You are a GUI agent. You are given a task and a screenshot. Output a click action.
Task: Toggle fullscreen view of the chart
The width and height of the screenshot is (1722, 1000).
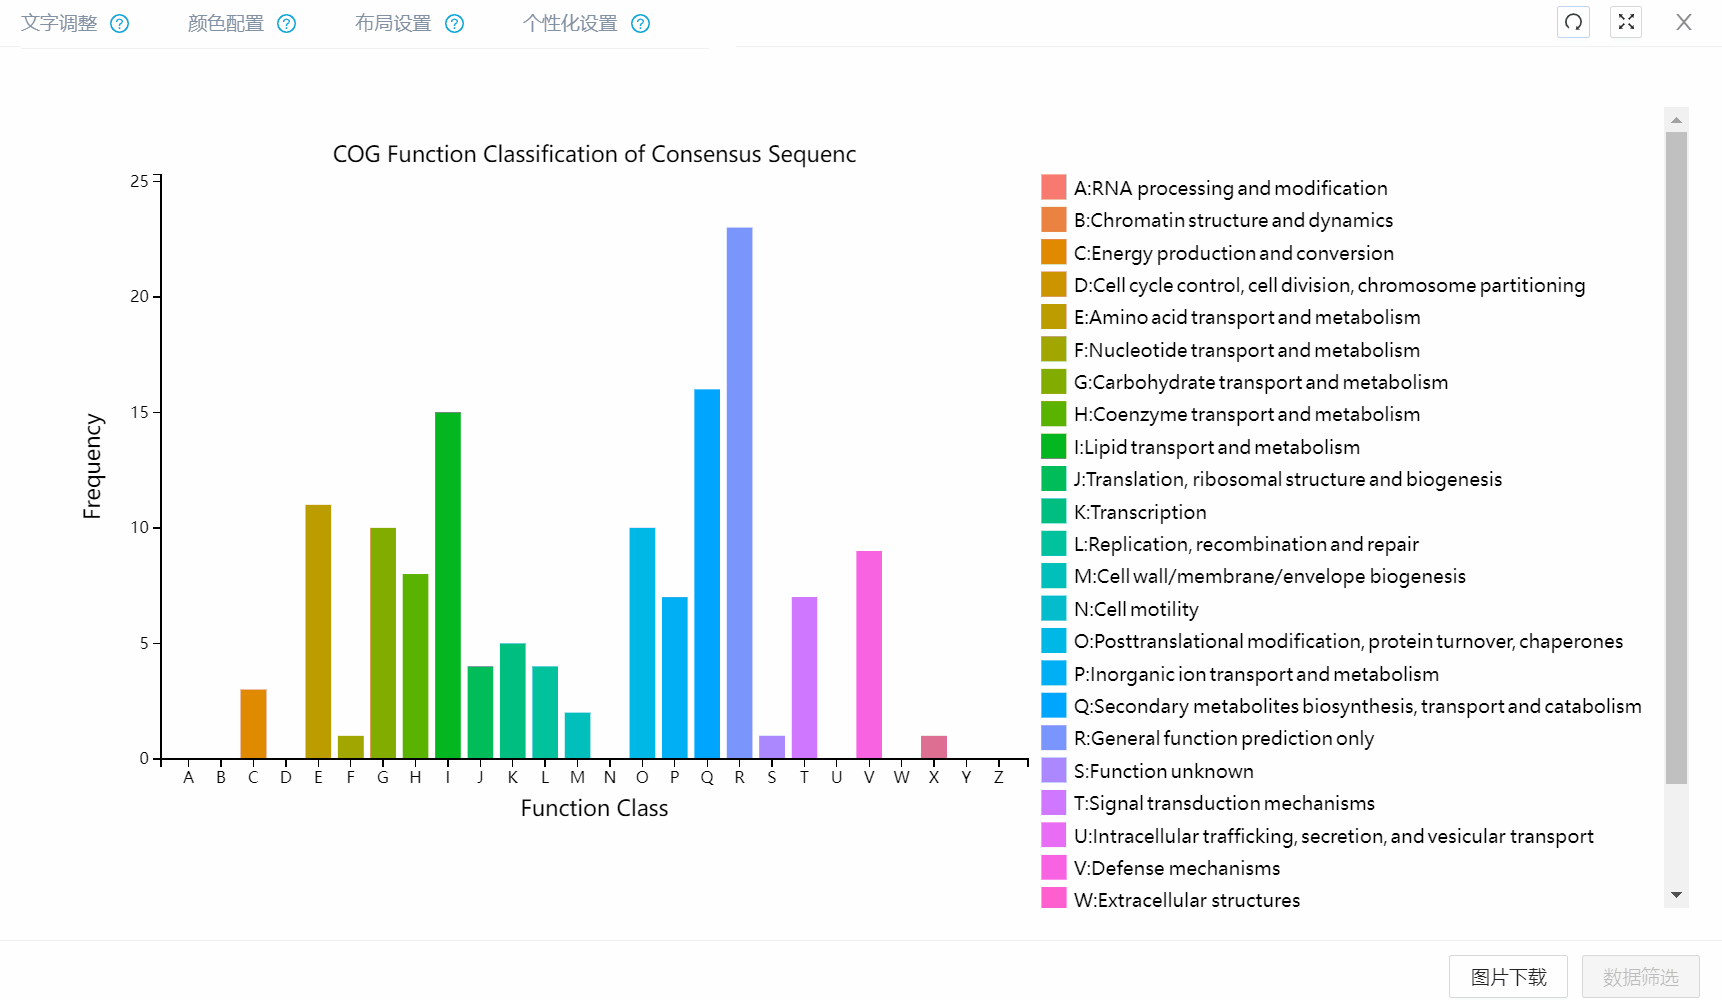[1626, 22]
